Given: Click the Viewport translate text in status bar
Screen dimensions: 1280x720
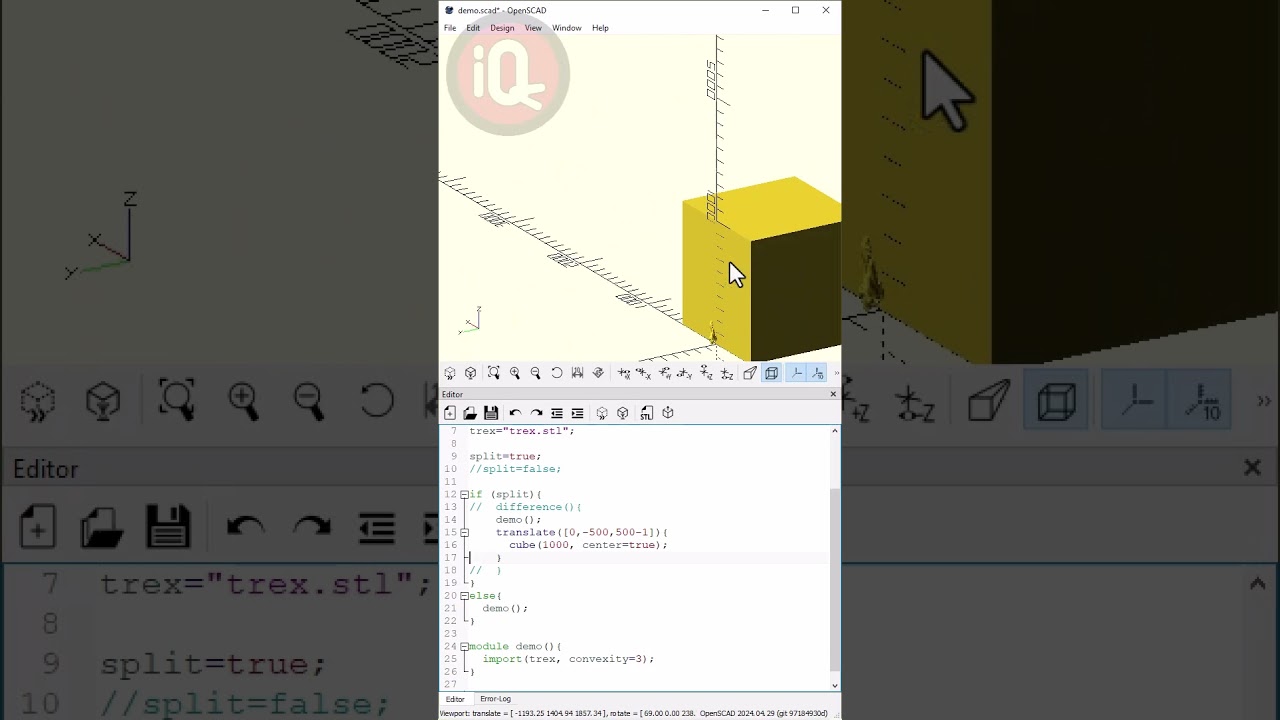Looking at the screenshot, I should (x=567, y=713).
